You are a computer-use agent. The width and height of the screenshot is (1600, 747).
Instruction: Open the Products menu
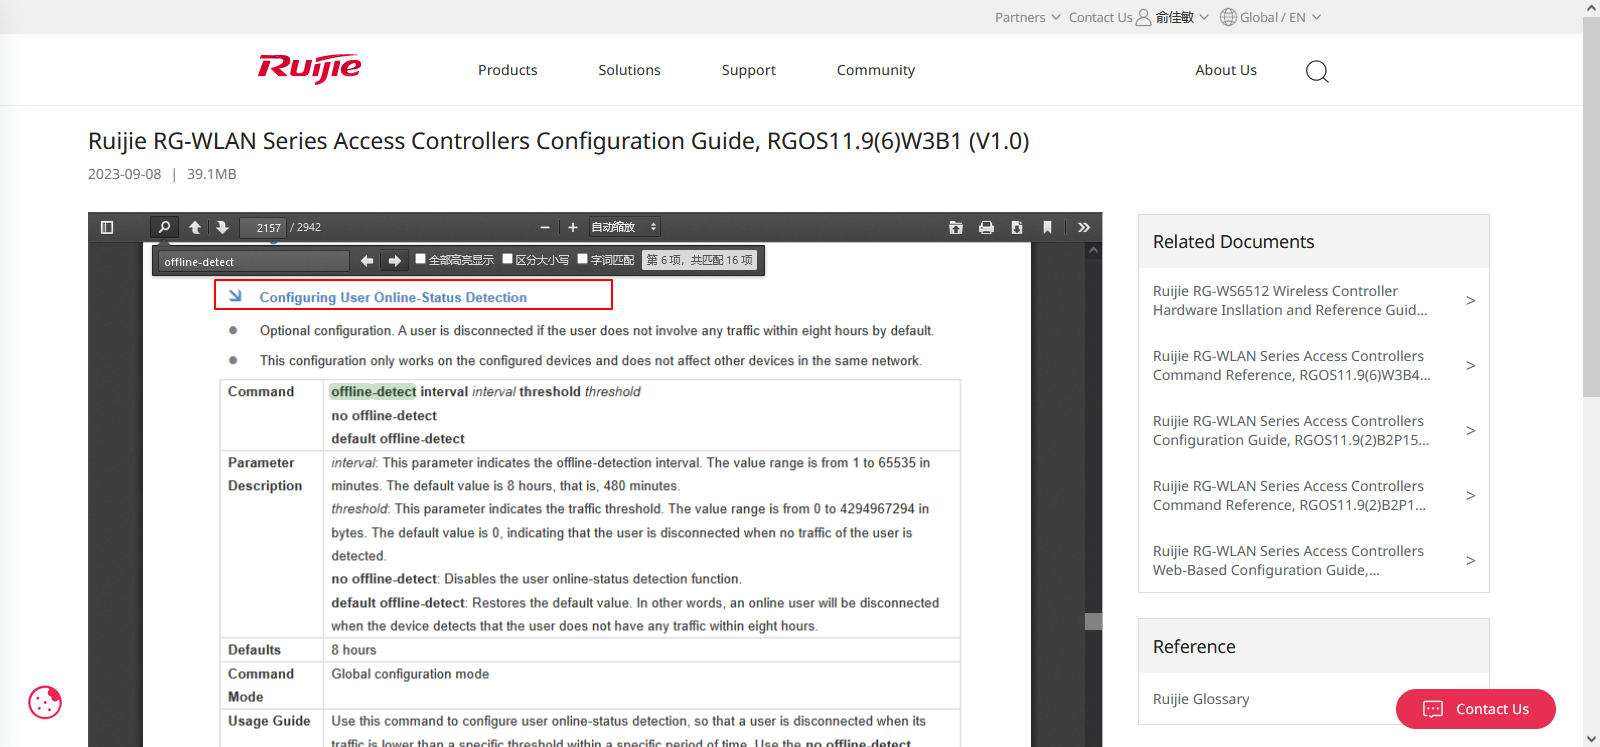(507, 70)
